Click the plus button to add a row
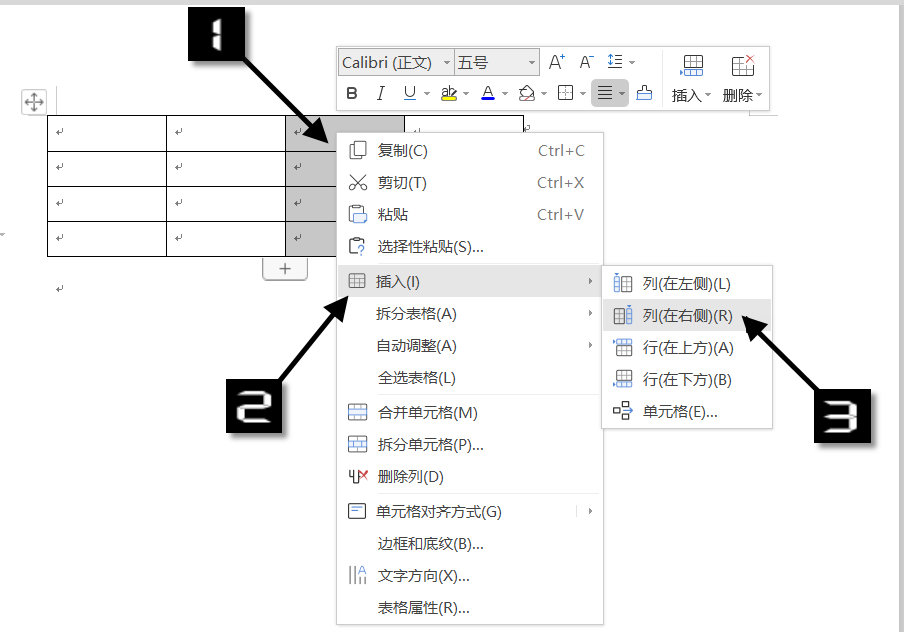Image resolution: width=904 pixels, height=632 pixels. [x=285, y=269]
